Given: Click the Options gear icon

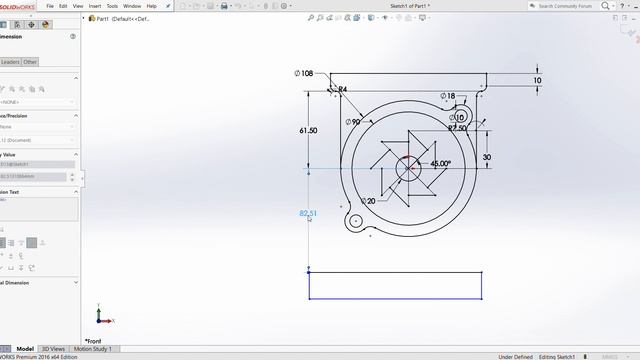Looking at the screenshot, I should coord(284,6).
